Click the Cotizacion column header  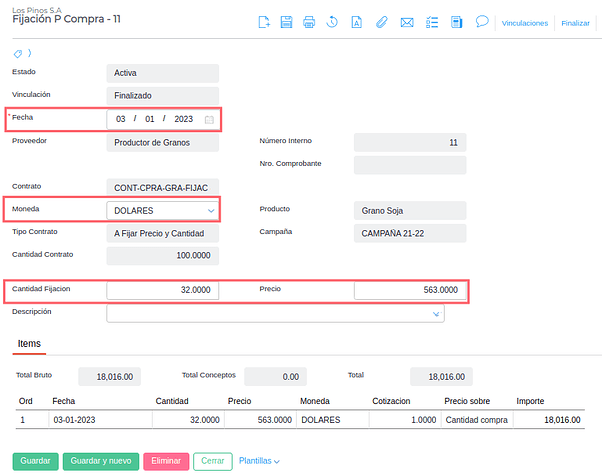tap(391, 401)
